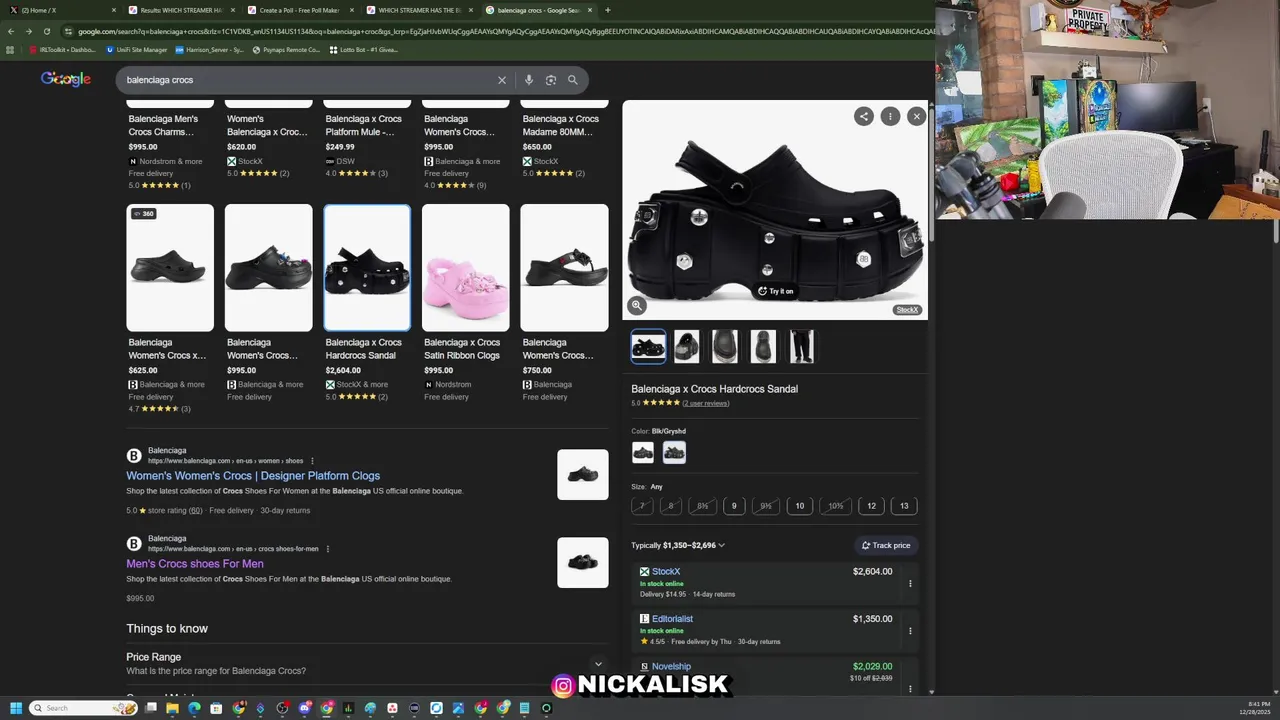Open UniFi Site Manager bookmark
This screenshot has height=720, width=1280.
click(137, 49)
